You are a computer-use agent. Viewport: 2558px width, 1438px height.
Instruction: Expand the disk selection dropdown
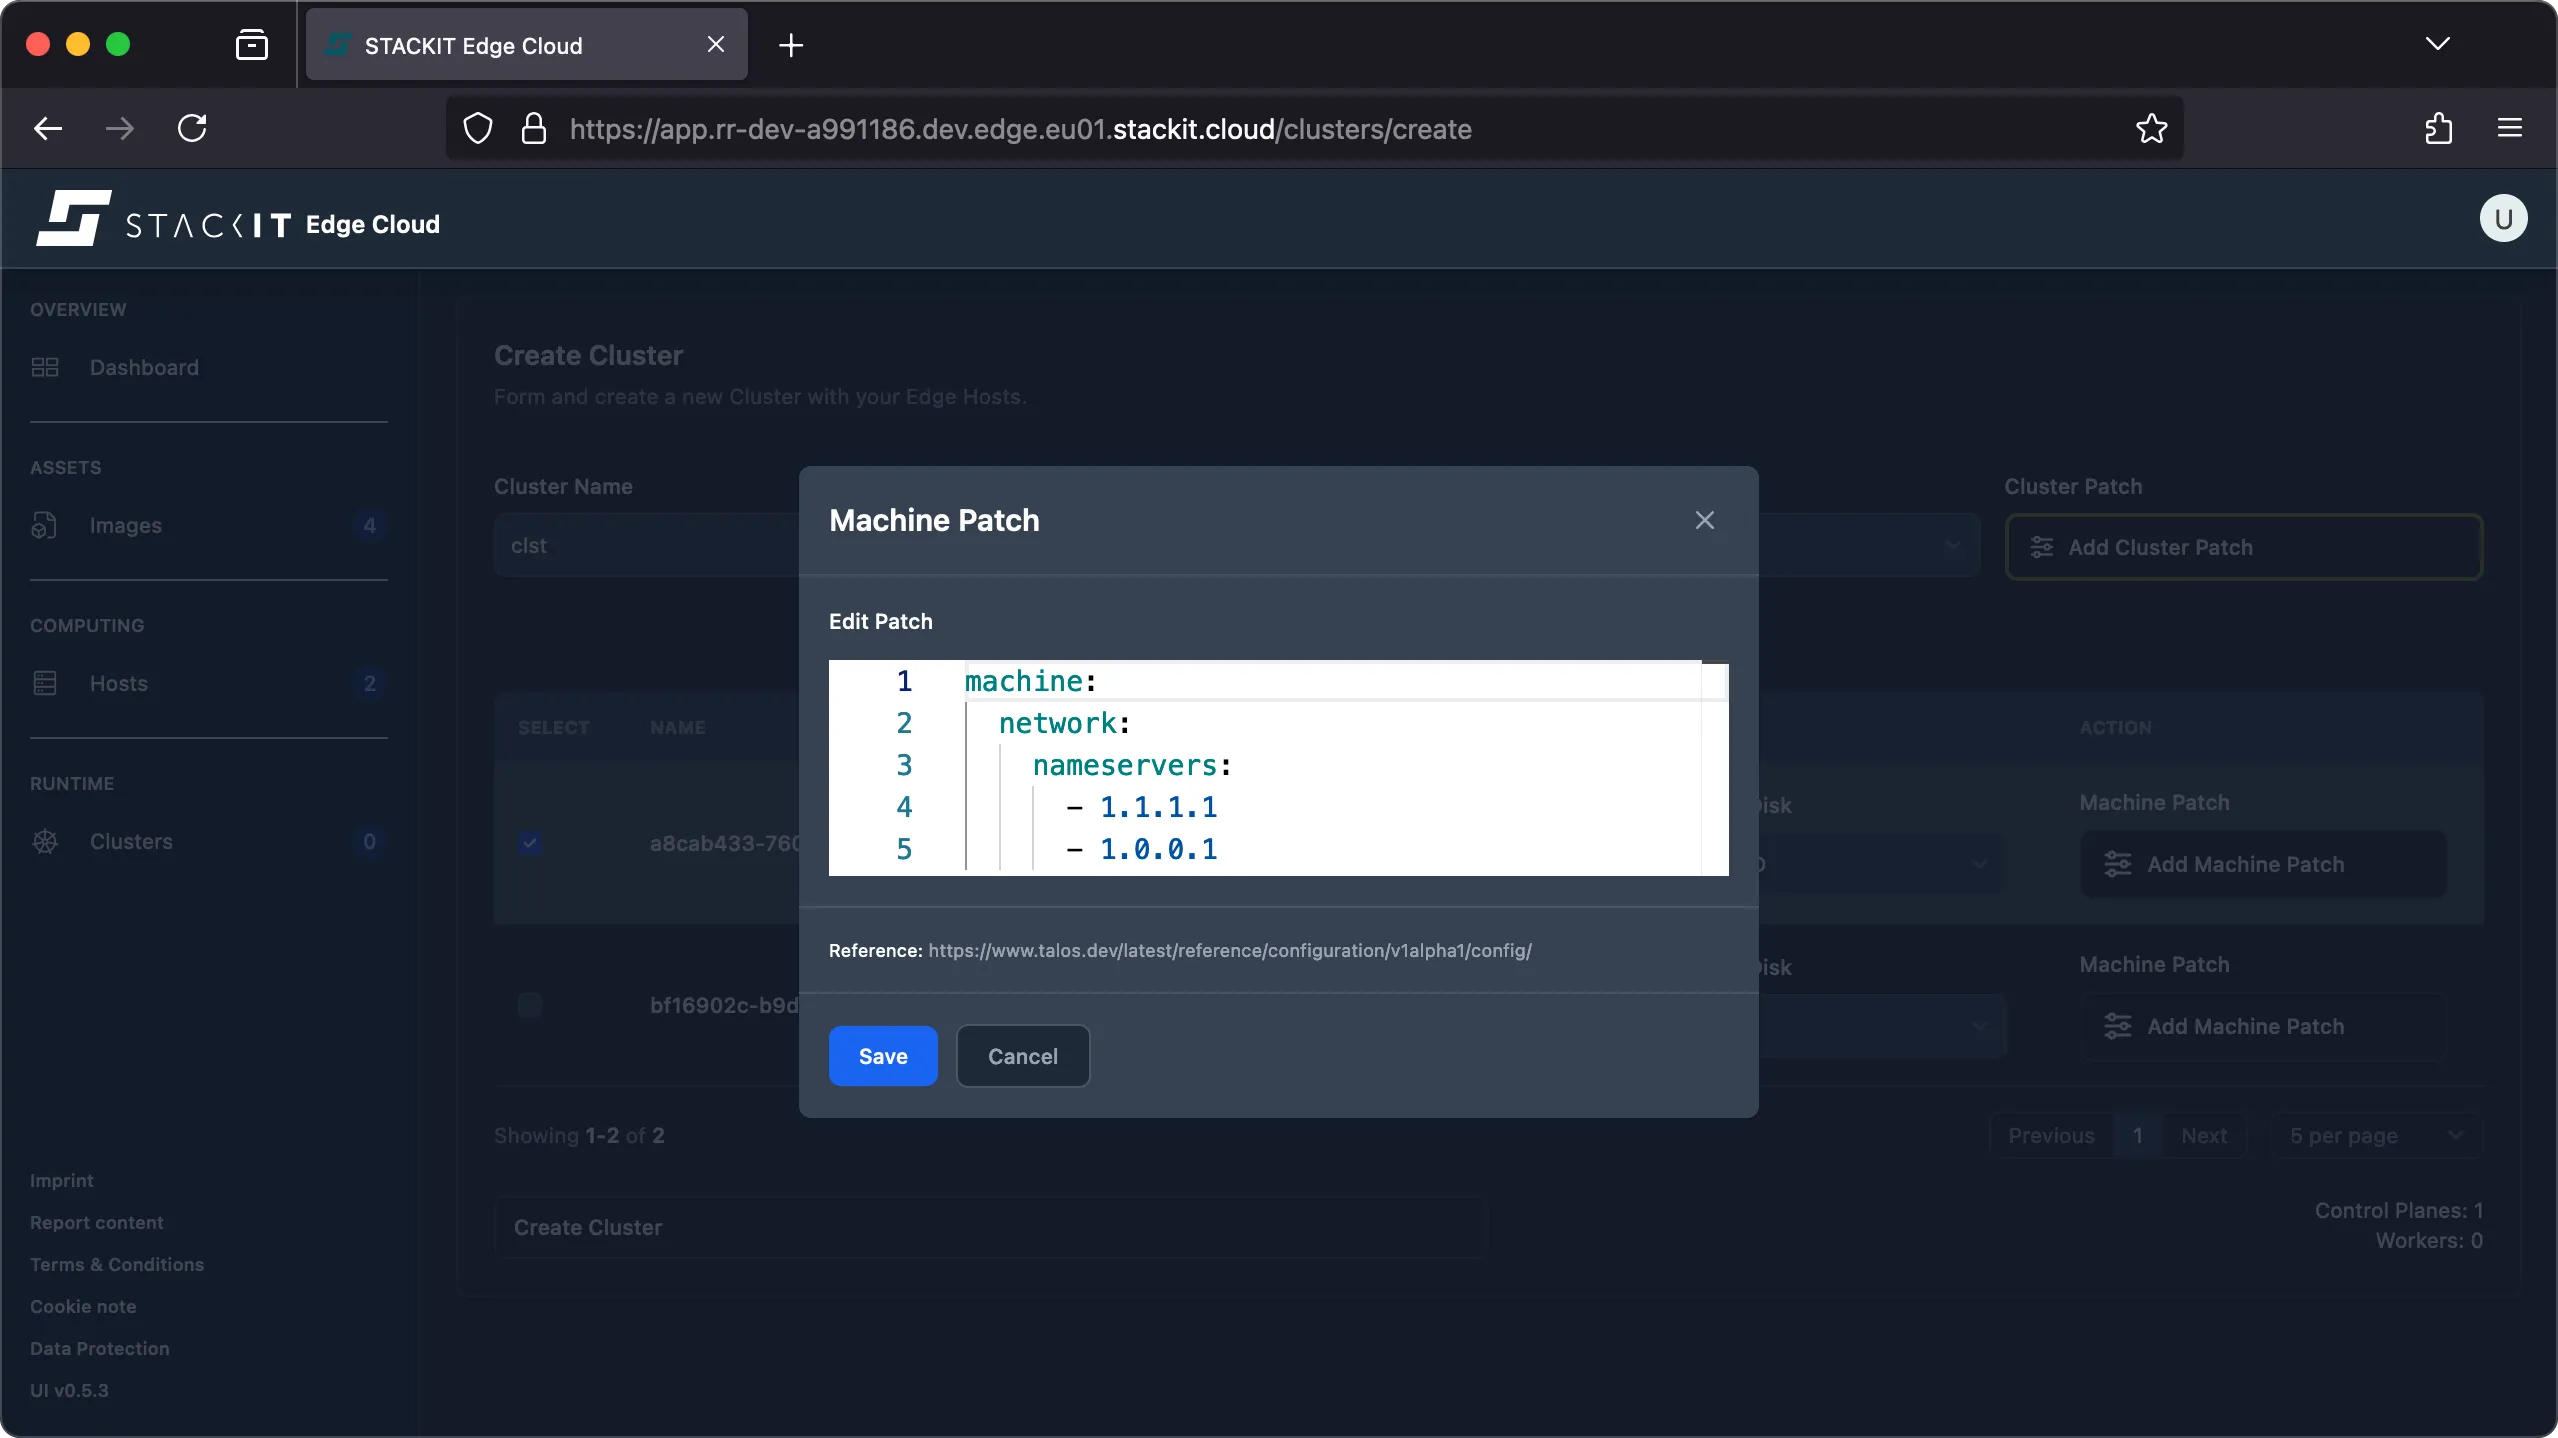point(1980,864)
